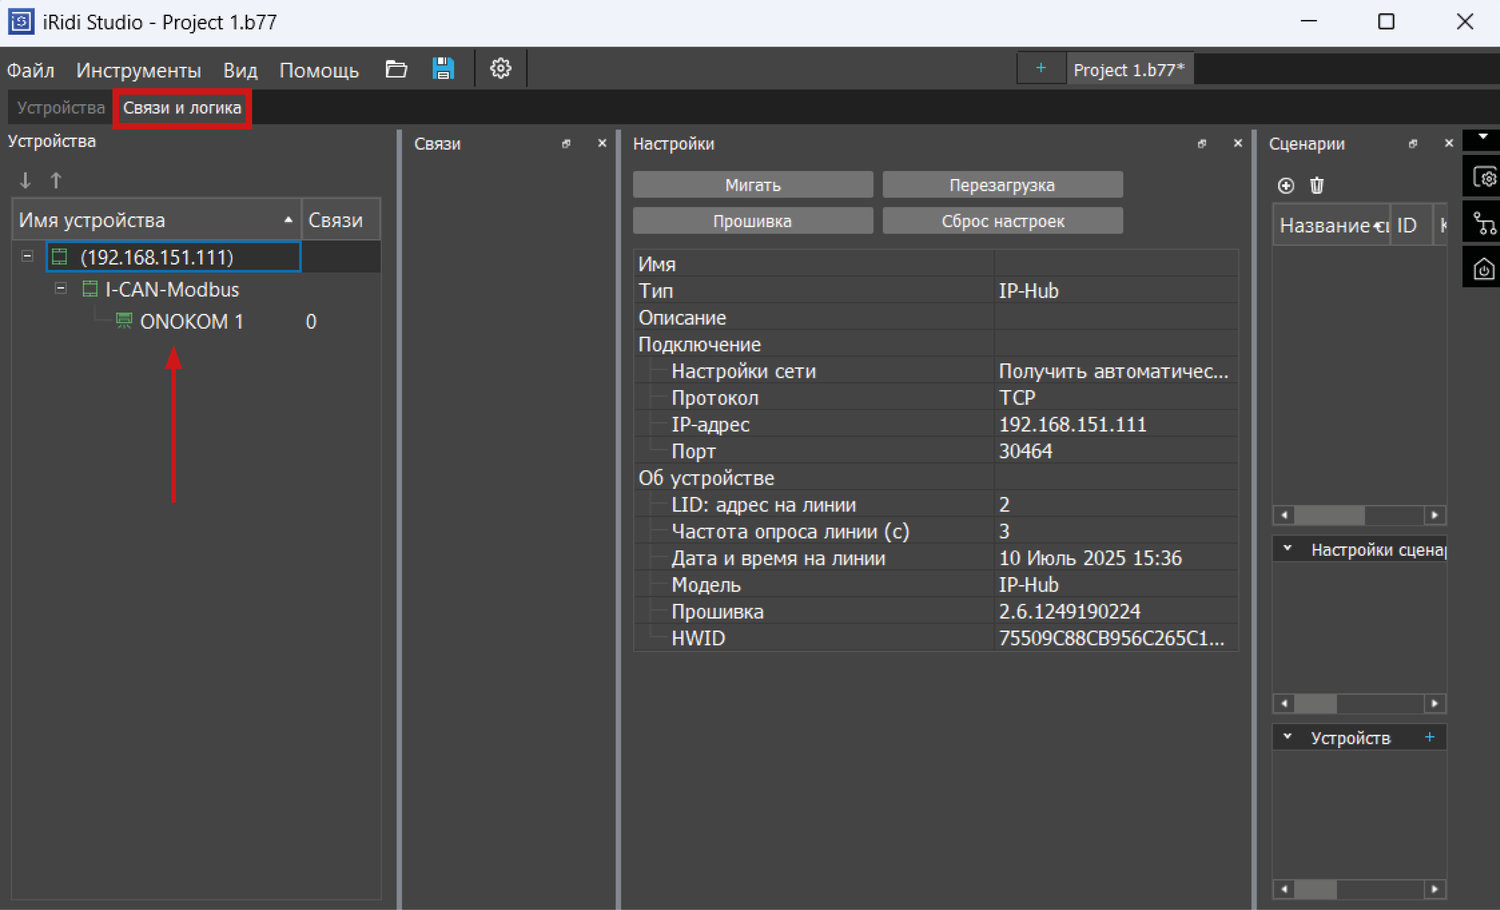Click the open project folder icon
The width and height of the screenshot is (1500, 910).
396,69
